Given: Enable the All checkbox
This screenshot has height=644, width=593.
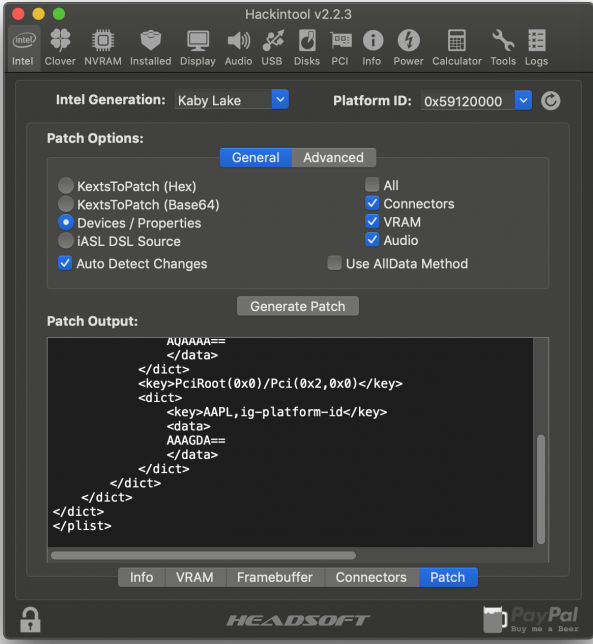Looking at the screenshot, I should tap(372, 185).
